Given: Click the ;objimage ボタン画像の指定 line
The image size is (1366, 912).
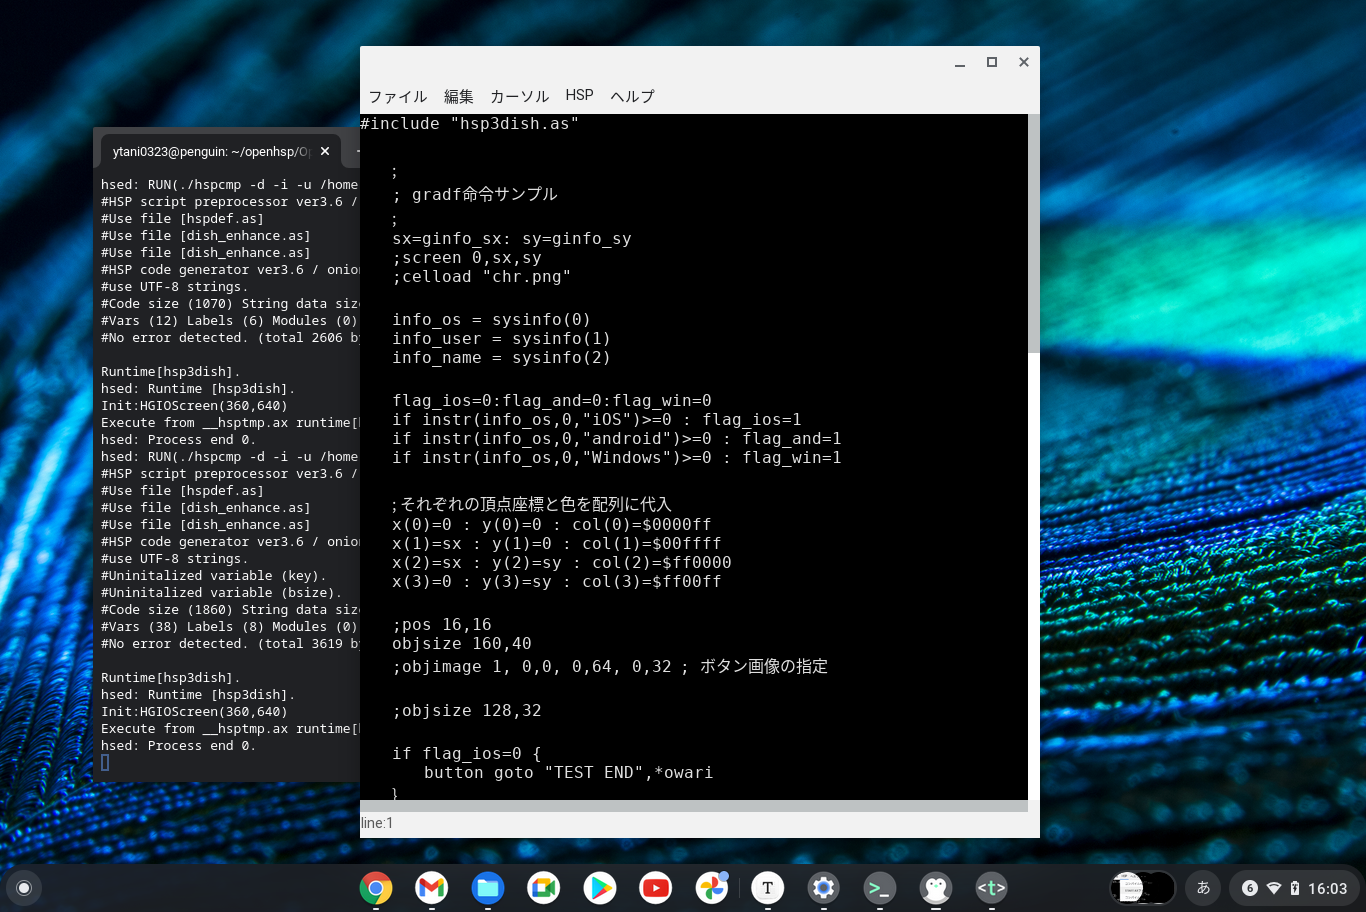Looking at the screenshot, I should 610,667.
